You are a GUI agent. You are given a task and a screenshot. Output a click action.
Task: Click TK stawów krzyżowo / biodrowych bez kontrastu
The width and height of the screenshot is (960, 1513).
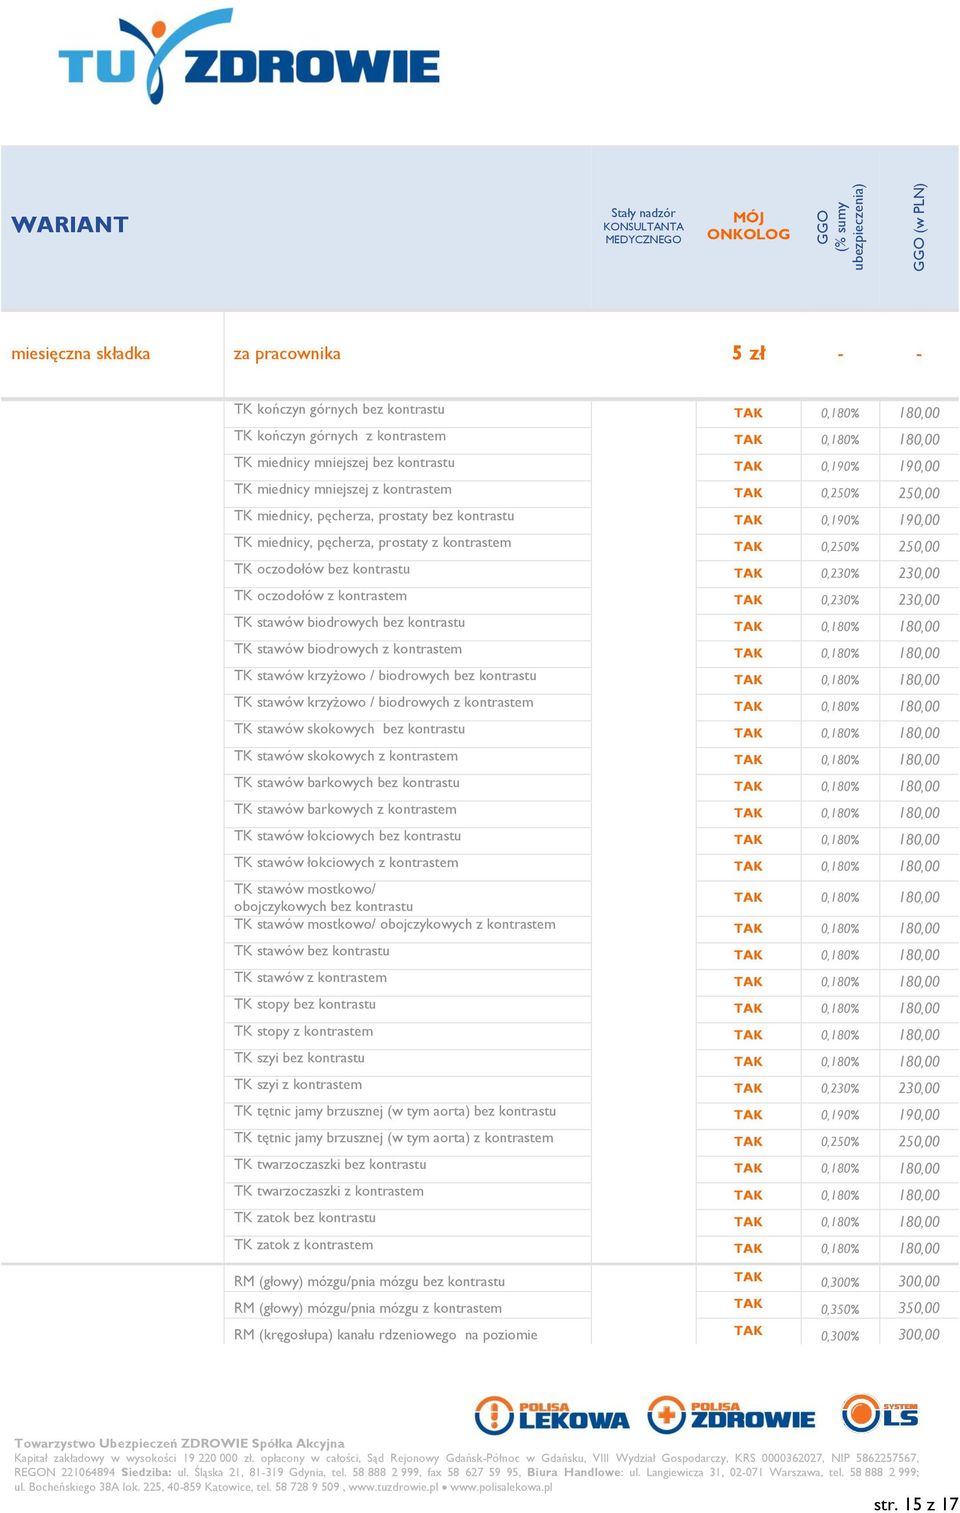[x=385, y=676]
